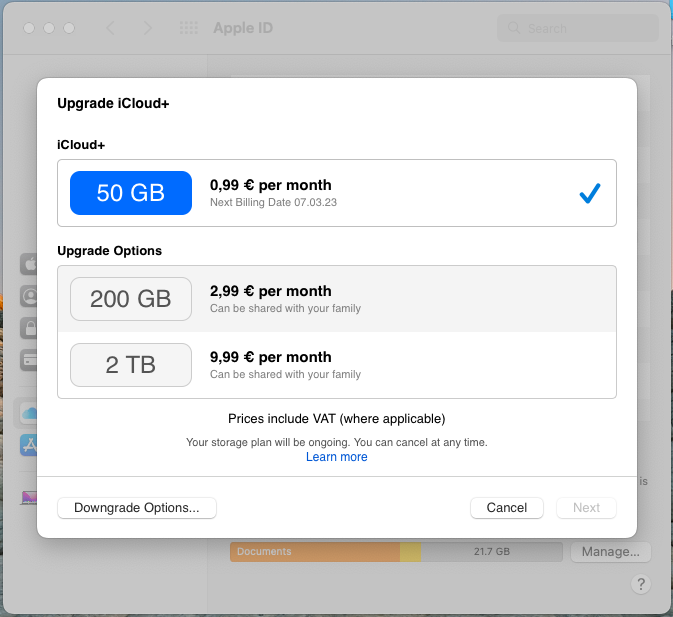Close the Apple ID window
673x617 pixels.
tap(29, 28)
